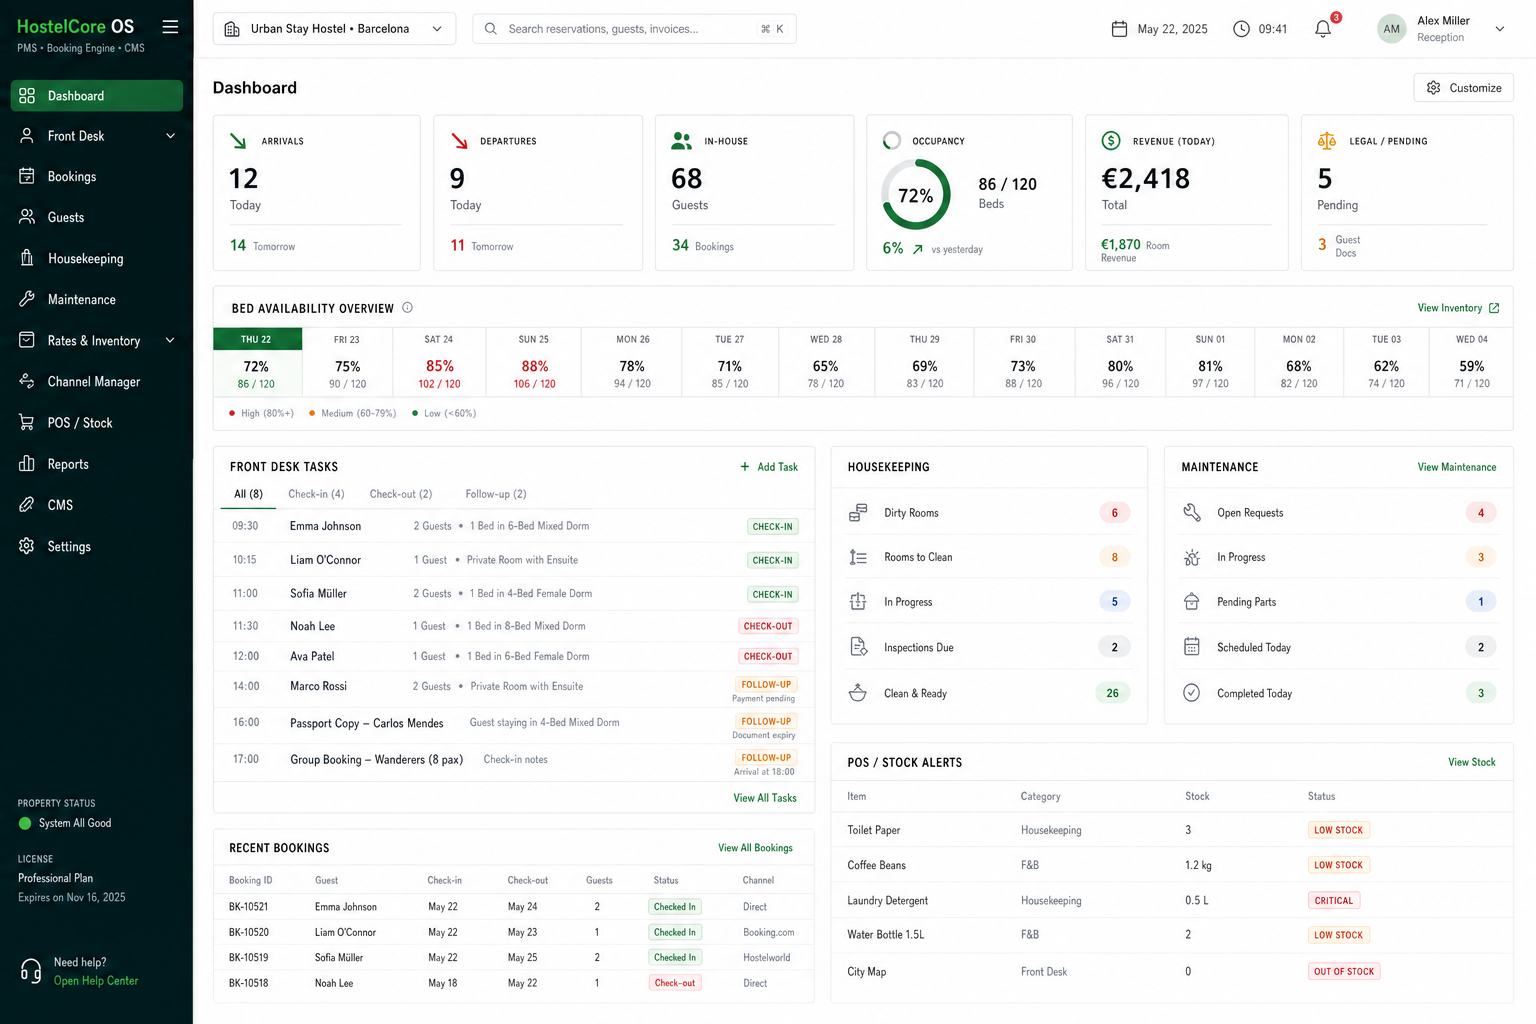Click the Completed Today checkmark icon
Image resolution: width=1536 pixels, height=1024 pixels.
(x=1192, y=693)
